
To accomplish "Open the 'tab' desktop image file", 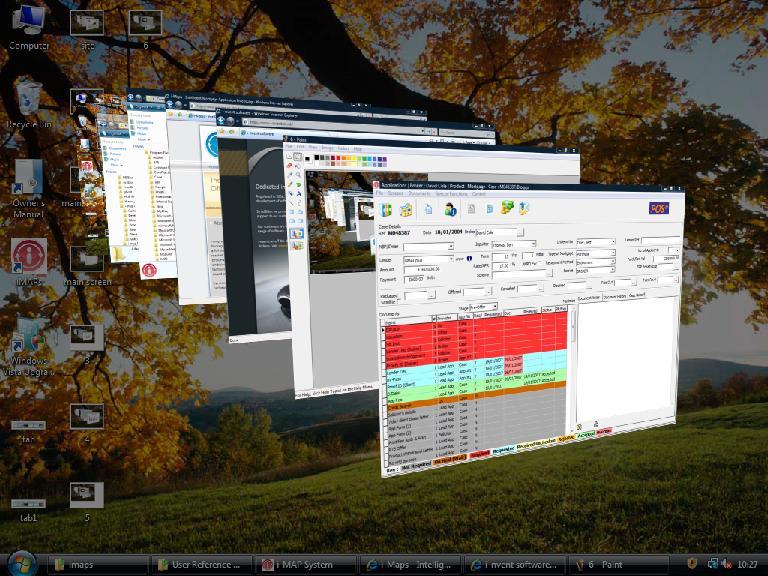I will (28, 431).
